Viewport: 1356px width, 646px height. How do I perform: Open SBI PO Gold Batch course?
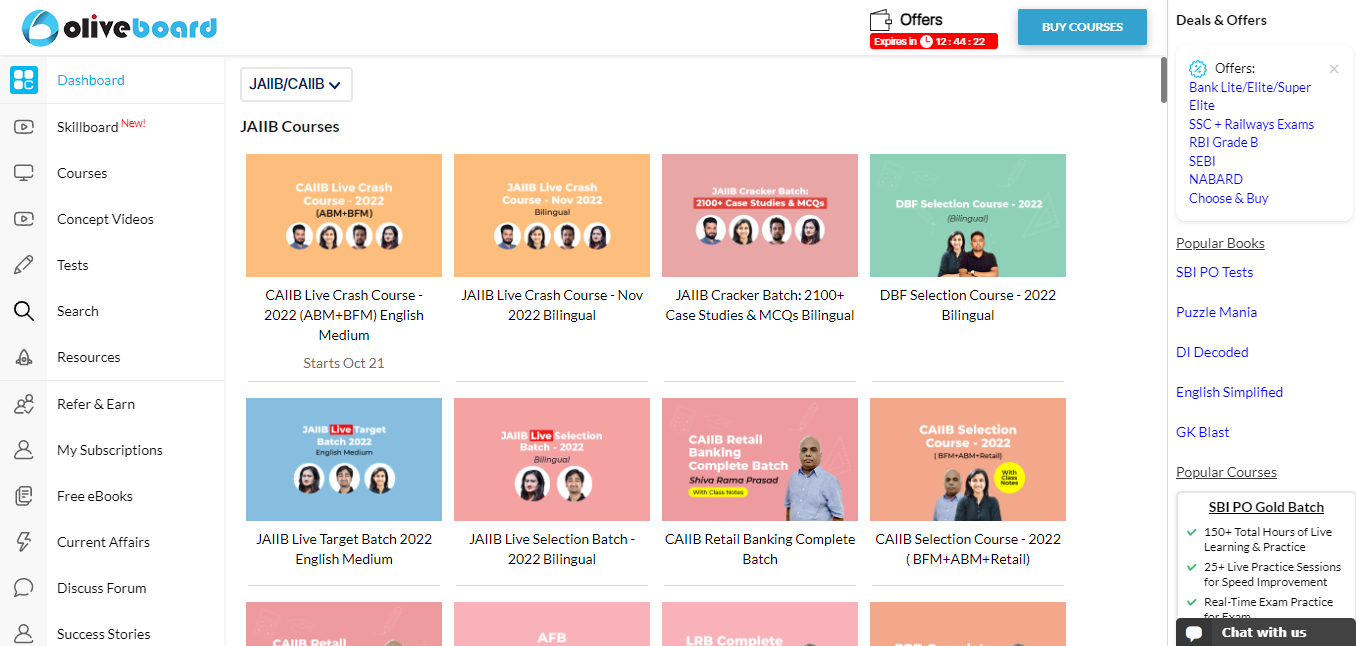click(x=1266, y=507)
